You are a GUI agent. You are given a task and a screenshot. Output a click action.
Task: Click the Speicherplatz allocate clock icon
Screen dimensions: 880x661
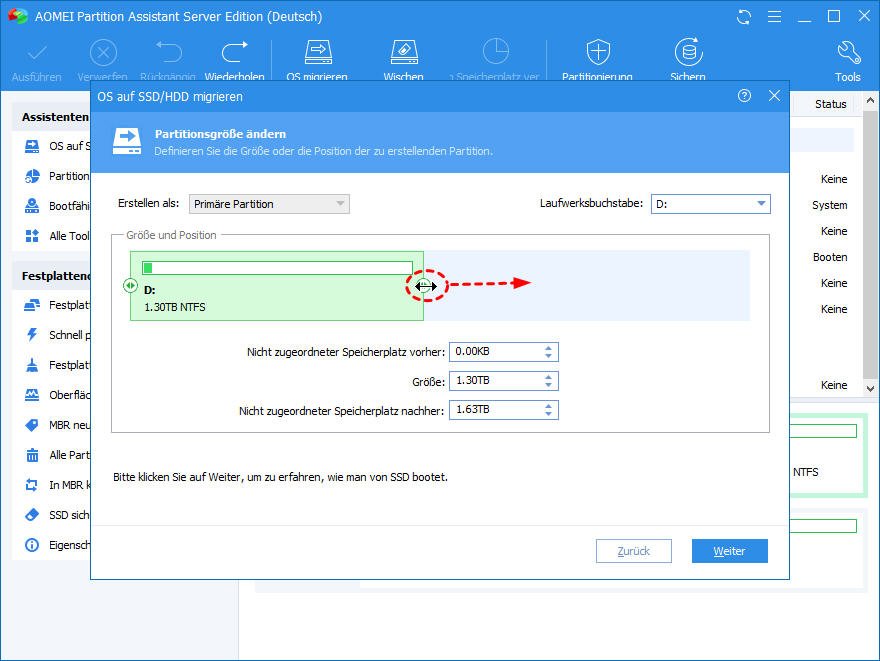click(496, 52)
